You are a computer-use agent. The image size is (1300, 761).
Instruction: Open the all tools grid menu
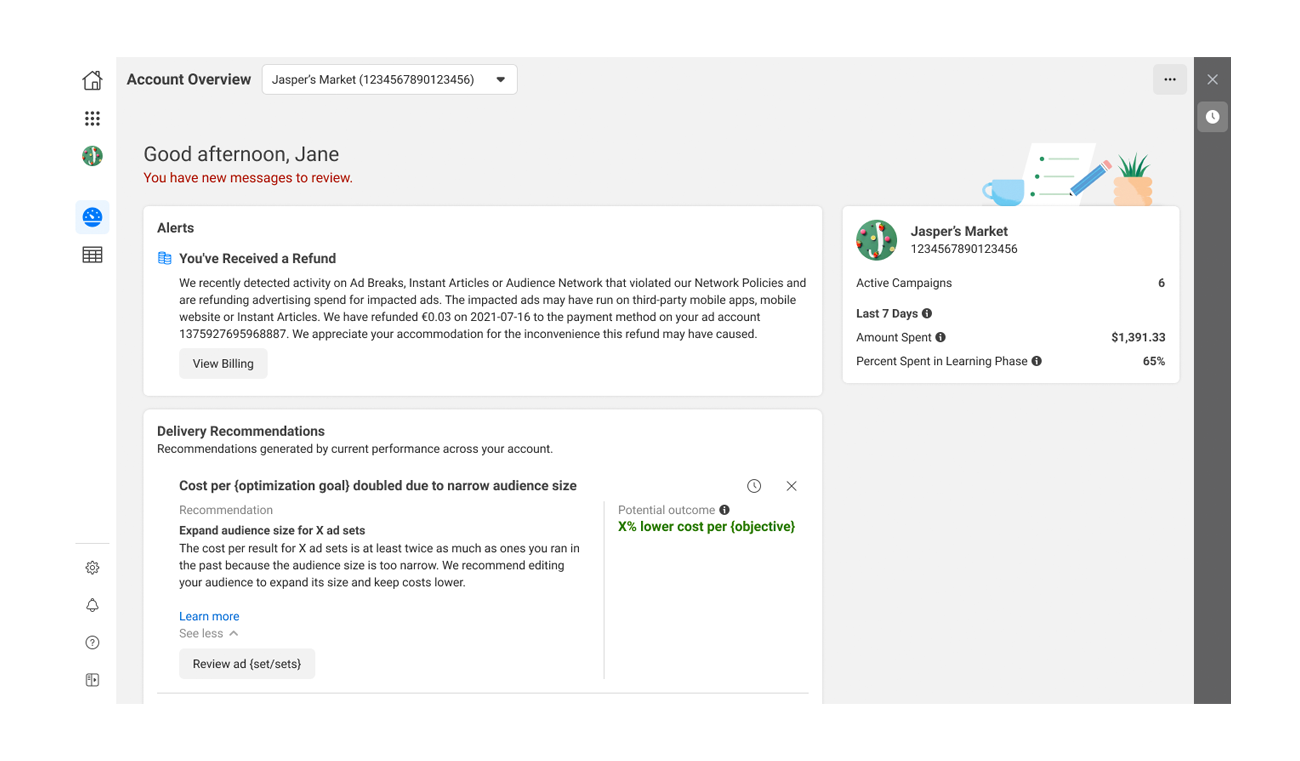click(92, 118)
